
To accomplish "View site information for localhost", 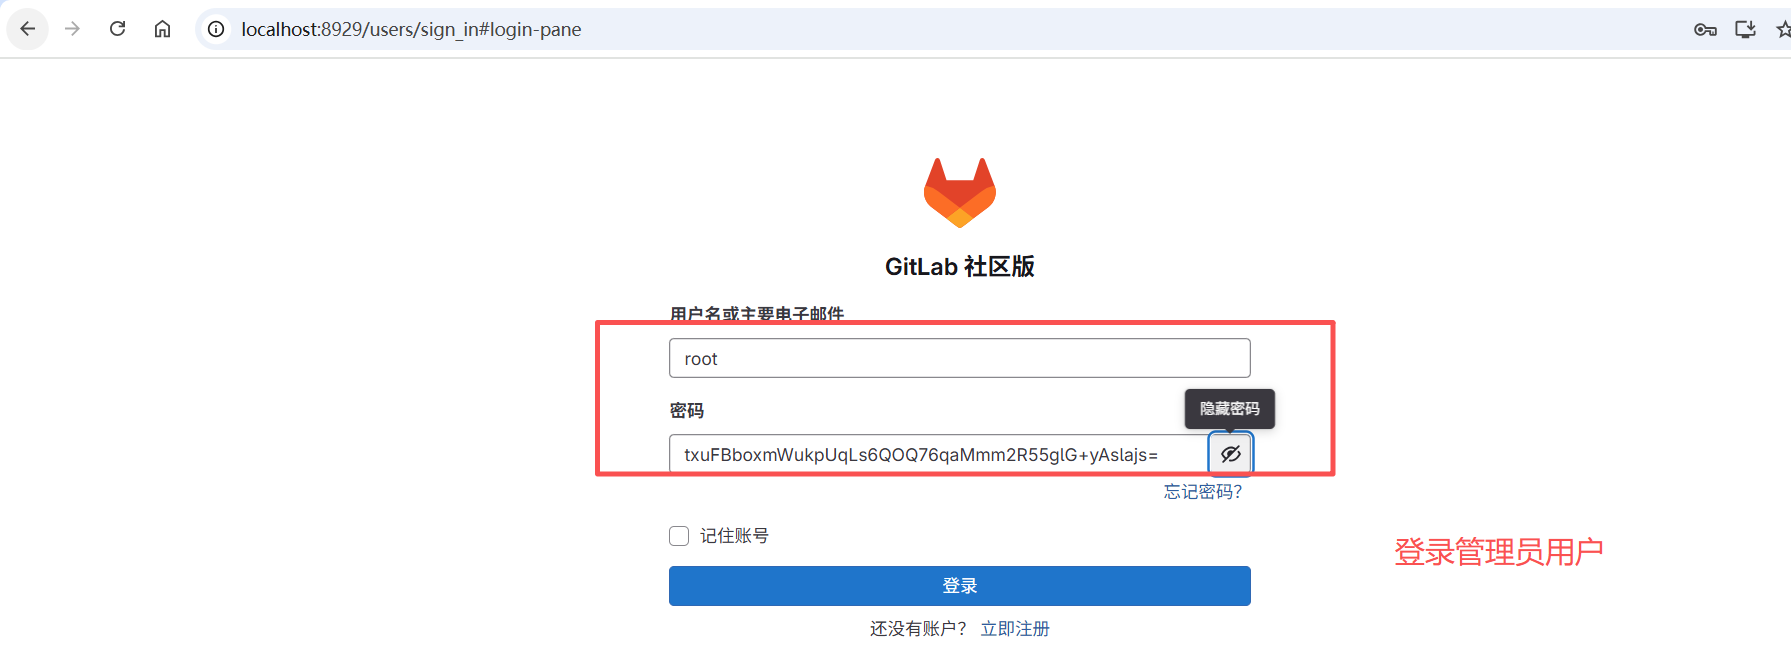I will [x=216, y=29].
